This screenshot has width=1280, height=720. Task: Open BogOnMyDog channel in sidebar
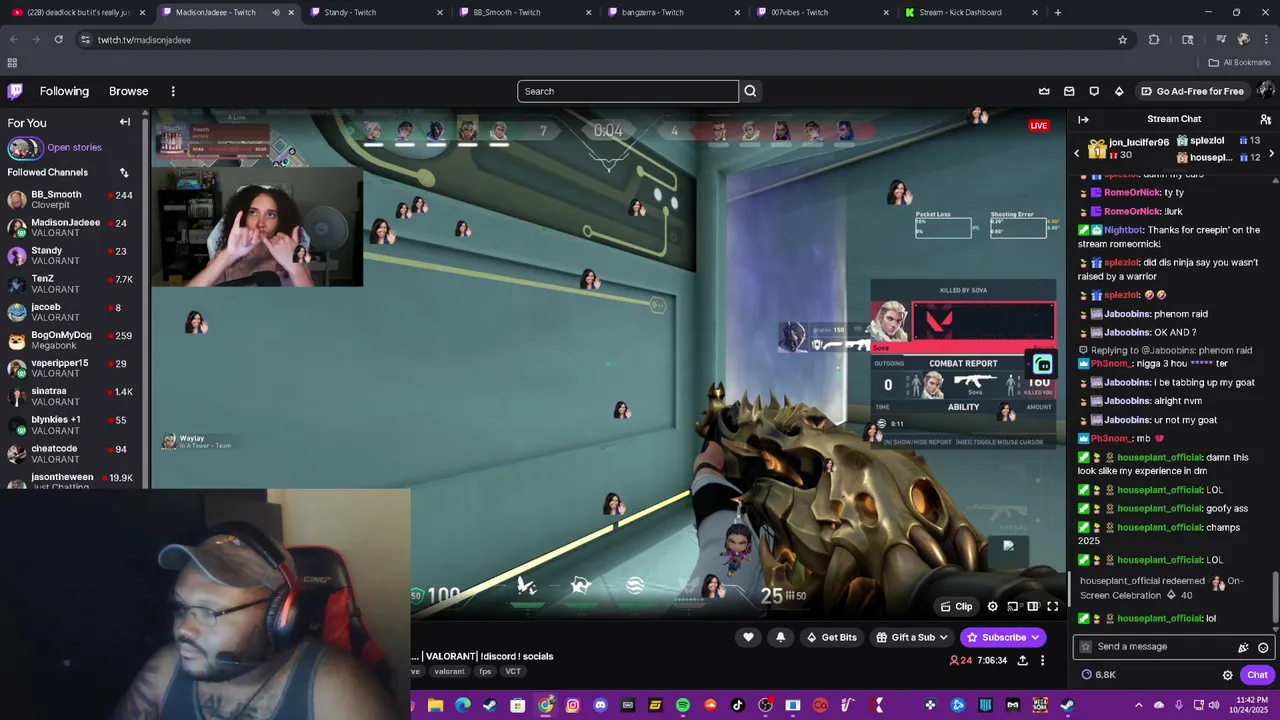[x=74, y=340]
